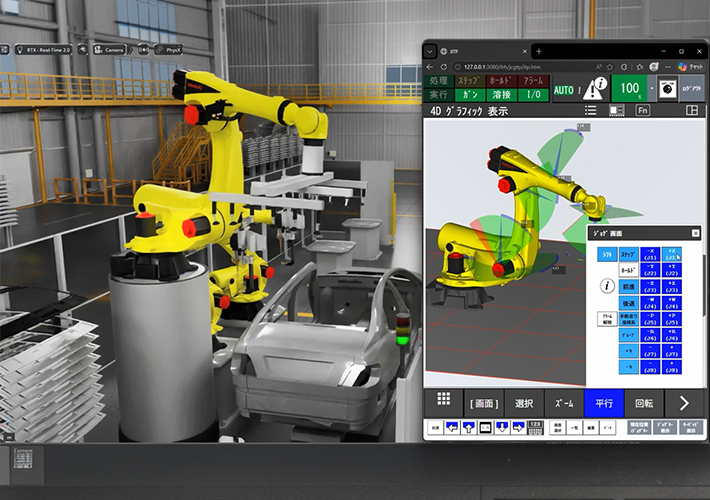Click the teach pendant enable switch icon
This screenshot has height=500, width=710.
tap(667, 88)
